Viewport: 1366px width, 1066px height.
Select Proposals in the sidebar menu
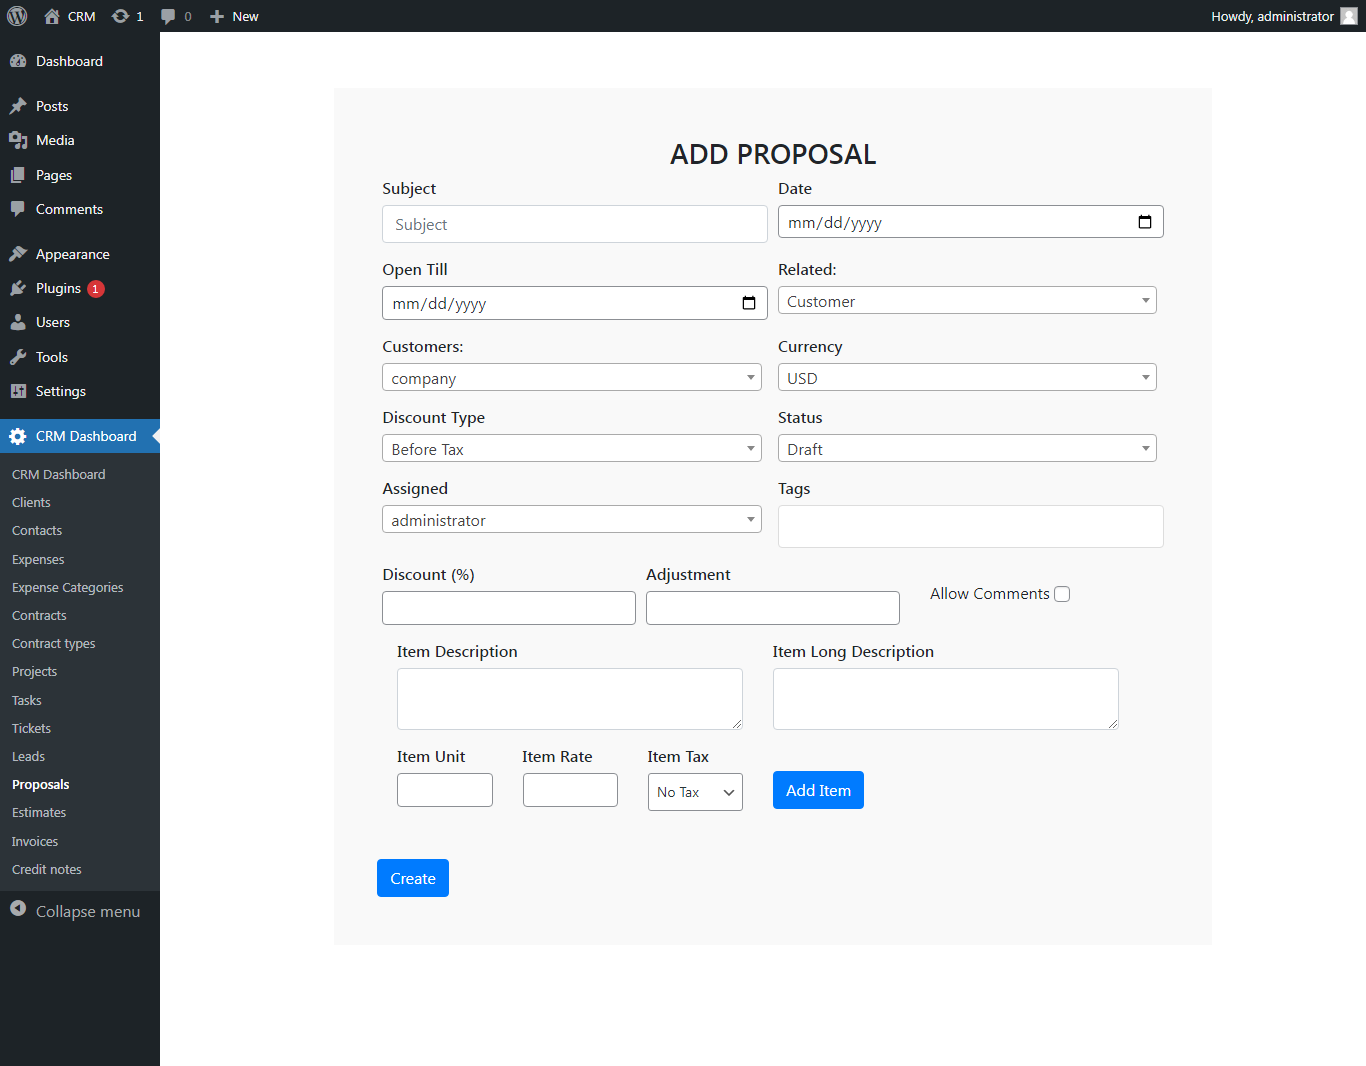(x=40, y=784)
